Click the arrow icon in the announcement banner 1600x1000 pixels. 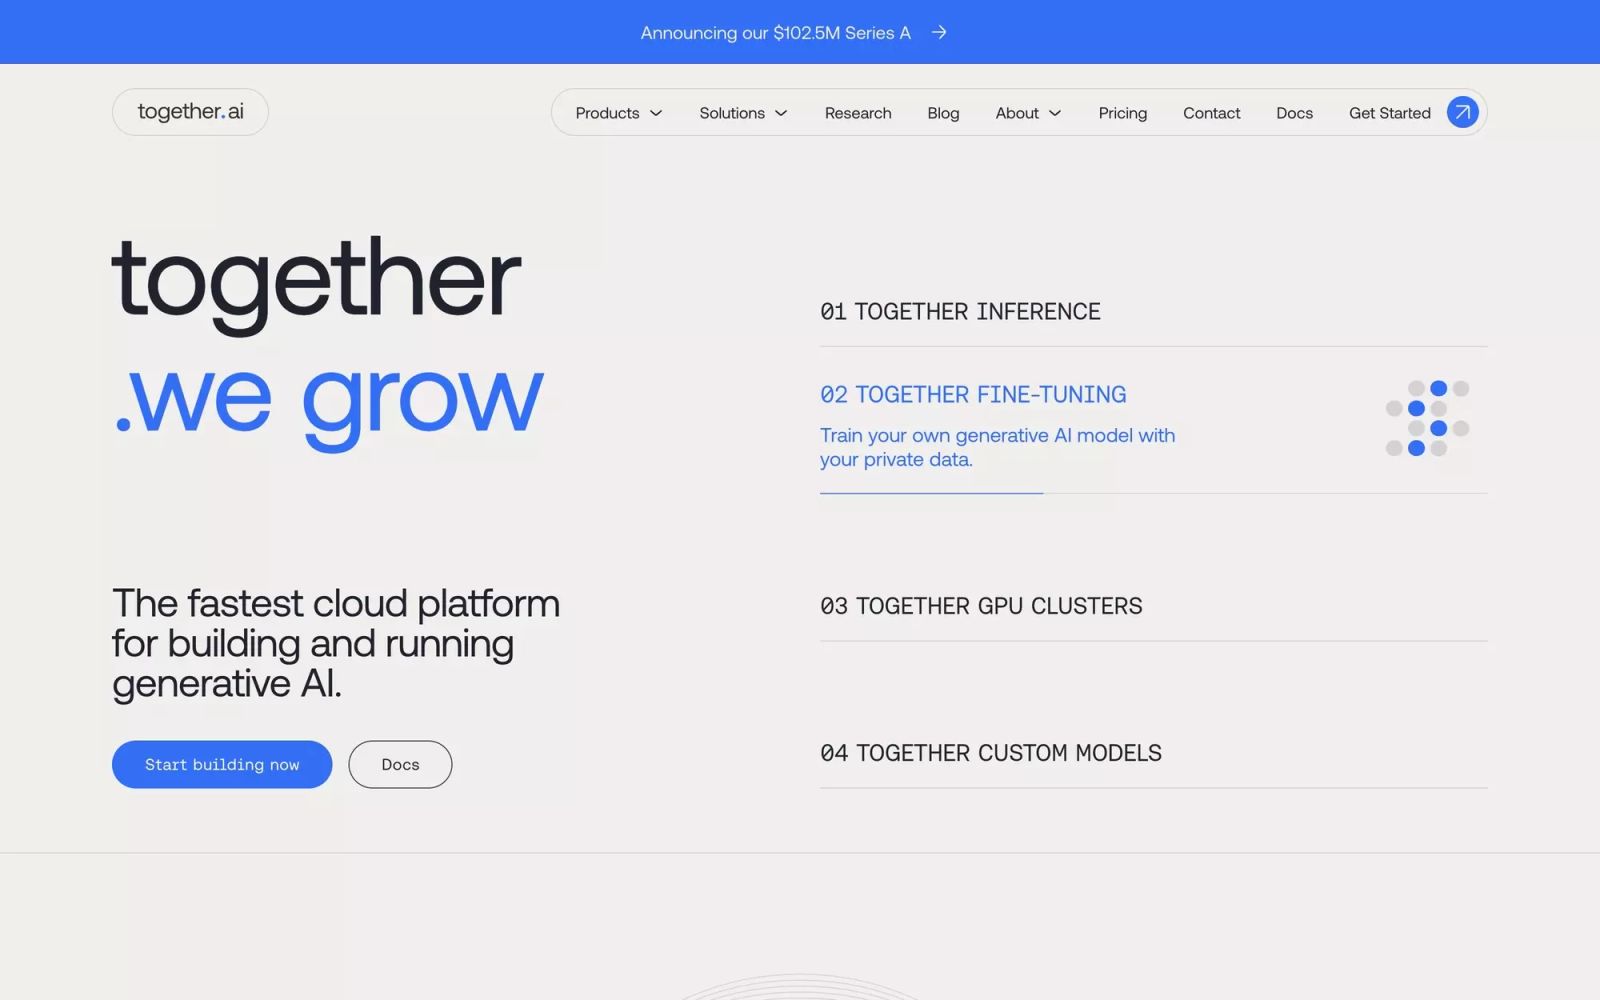point(939,32)
